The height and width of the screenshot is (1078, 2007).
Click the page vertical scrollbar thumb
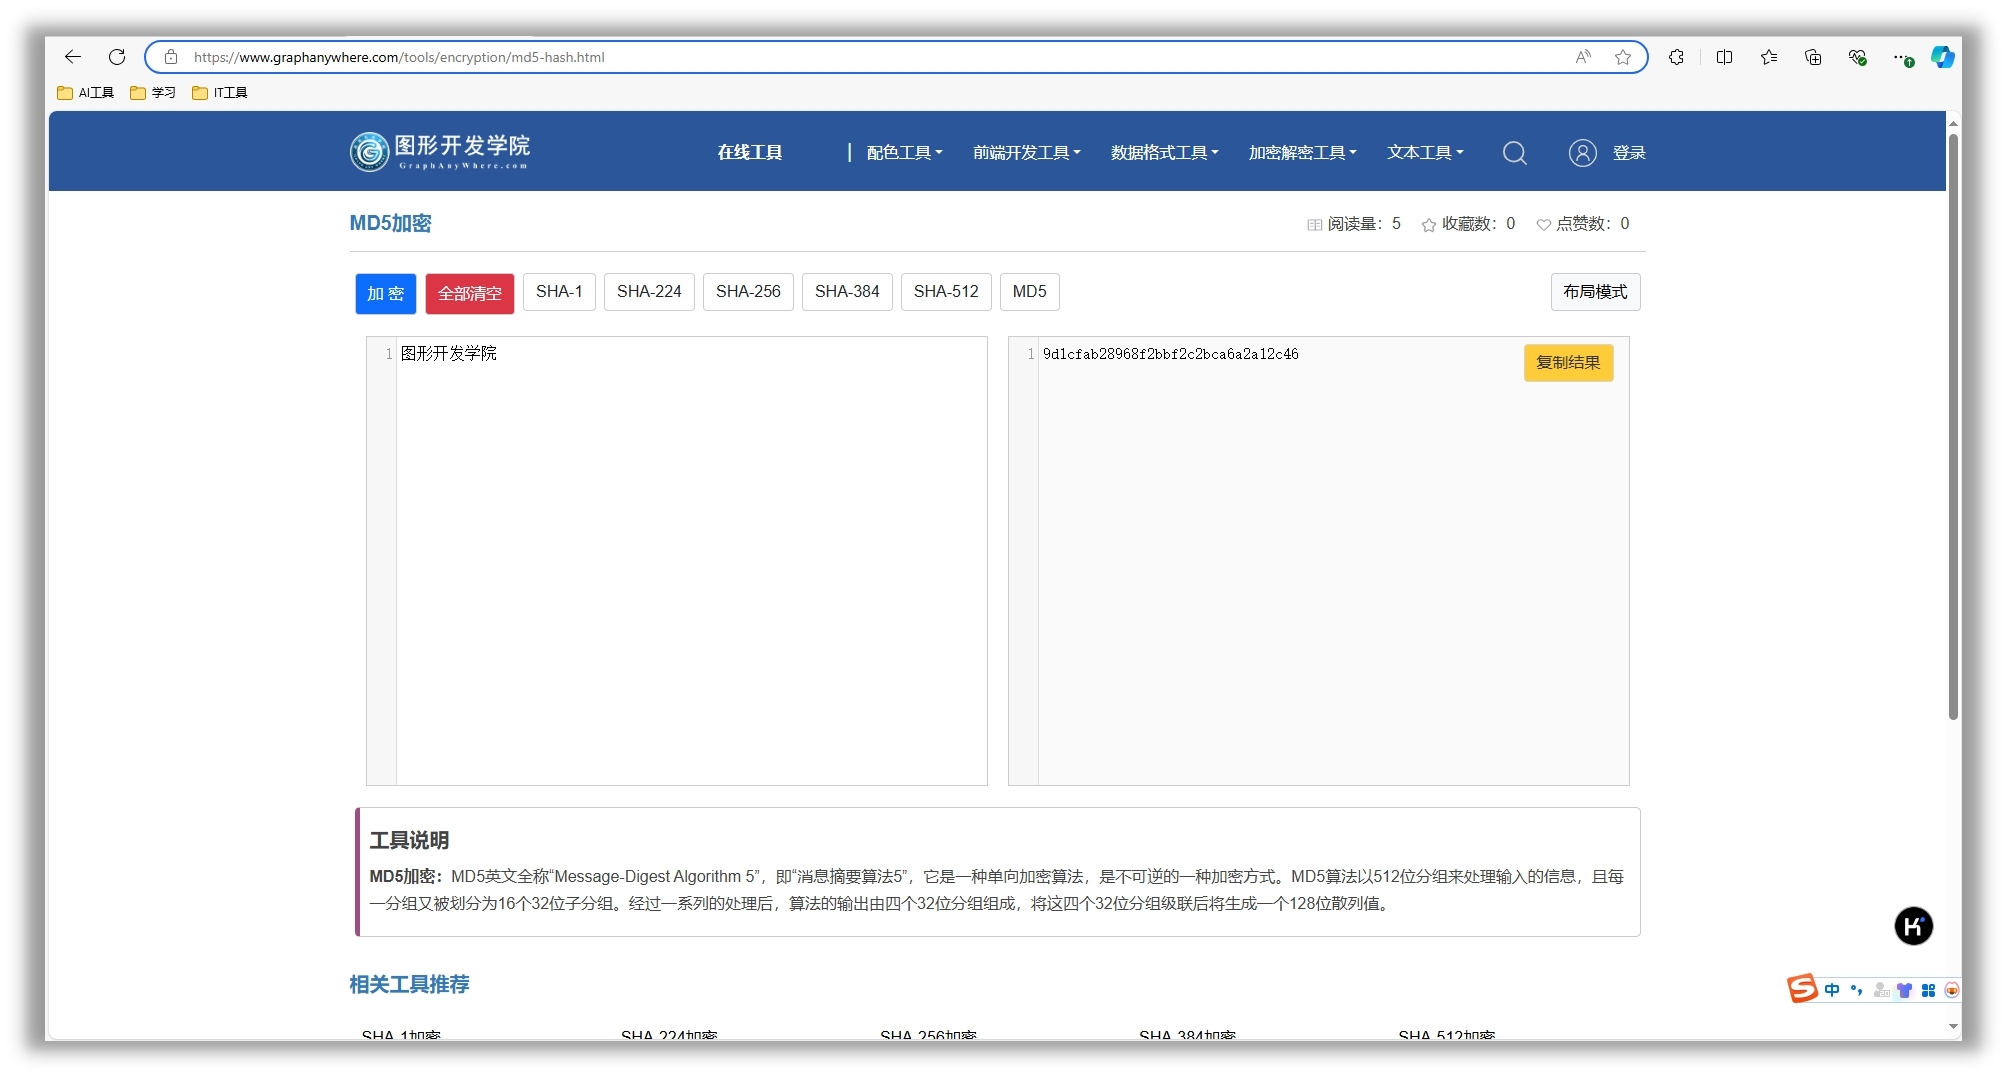pos(1953,426)
